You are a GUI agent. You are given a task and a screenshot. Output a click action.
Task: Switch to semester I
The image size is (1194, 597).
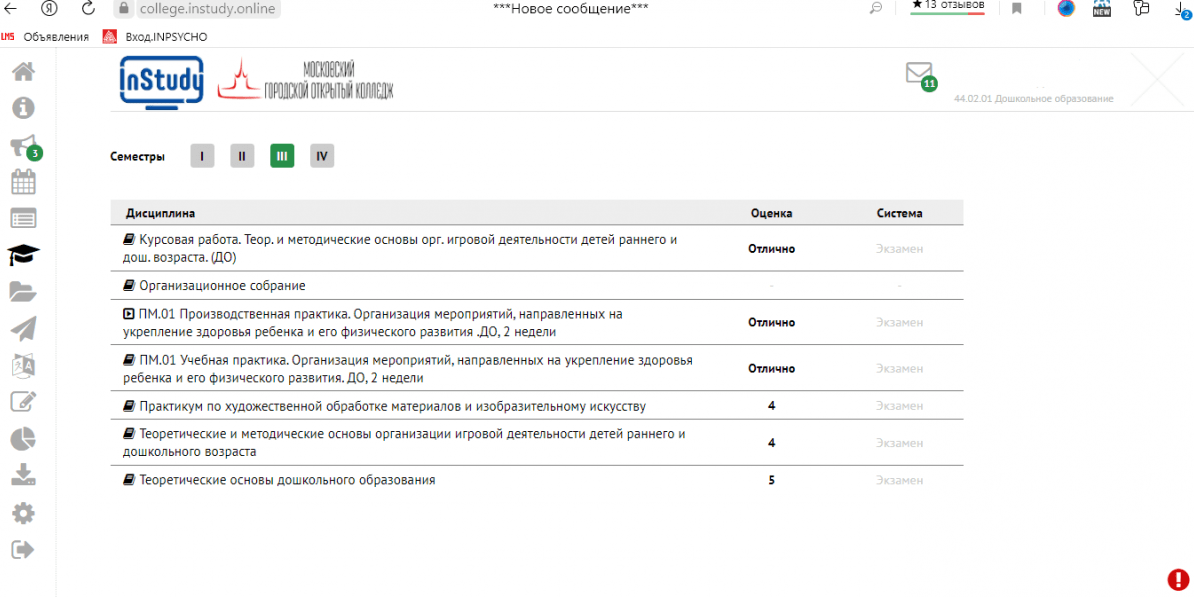click(x=202, y=156)
